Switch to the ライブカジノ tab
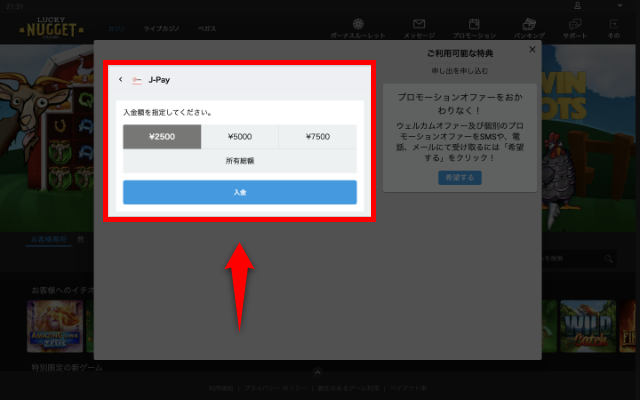The image size is (640, 400). 161,30
